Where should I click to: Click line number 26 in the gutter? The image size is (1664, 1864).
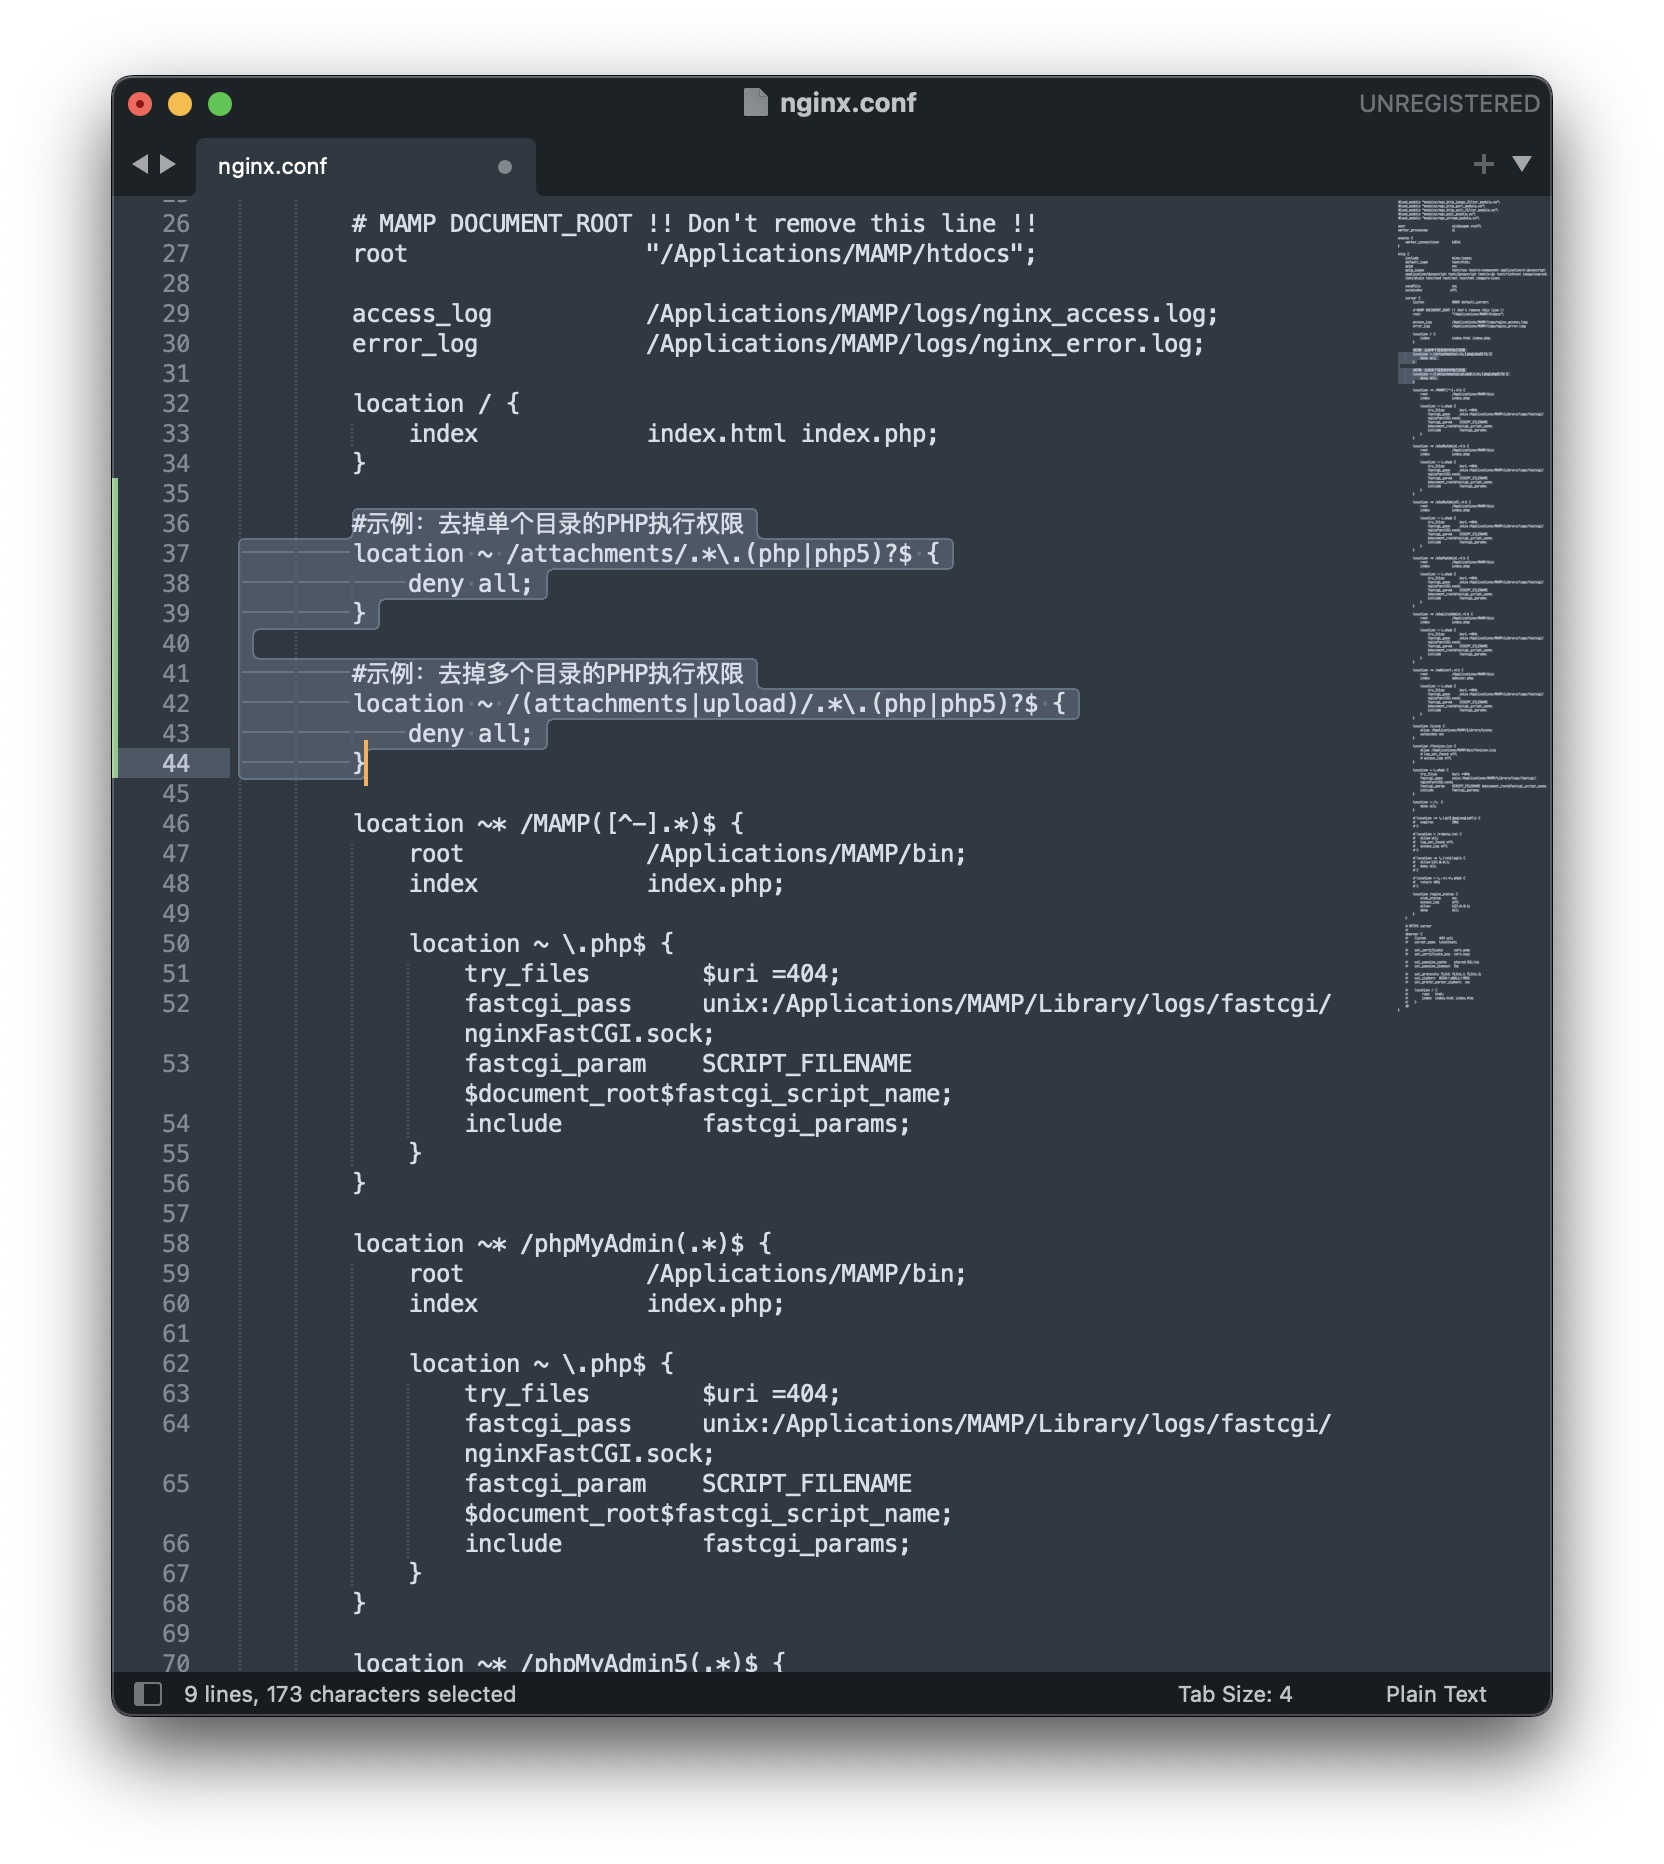176,224
